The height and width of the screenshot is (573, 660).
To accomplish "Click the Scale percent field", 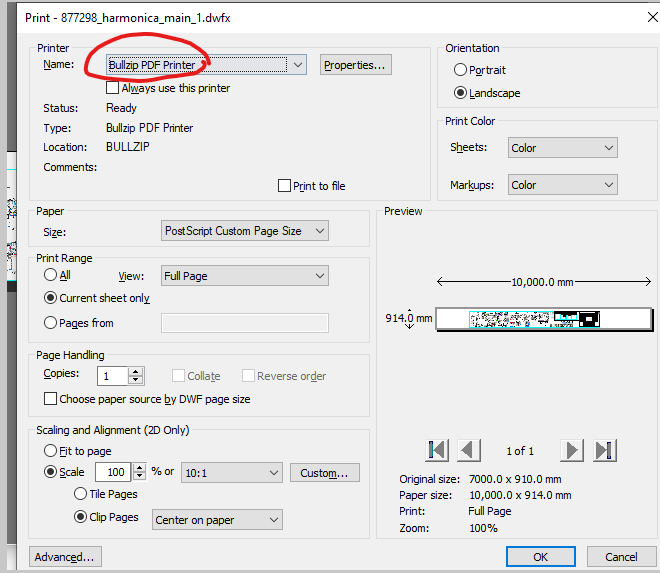I will coord(114,472).
